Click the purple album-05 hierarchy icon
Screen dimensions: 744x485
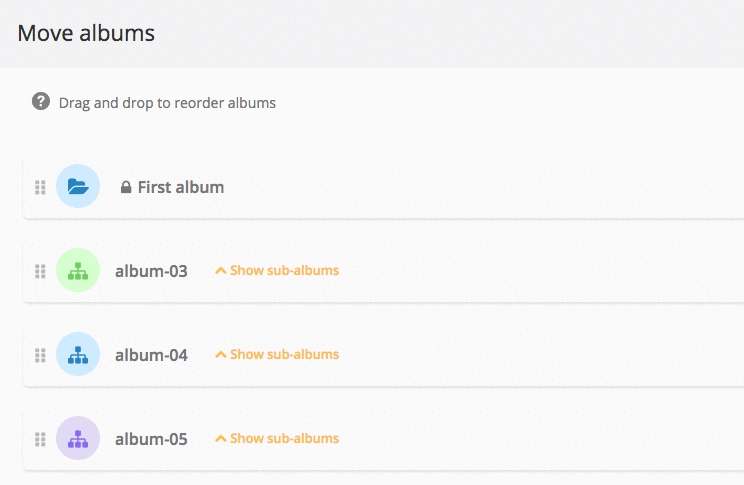point(78,438)
